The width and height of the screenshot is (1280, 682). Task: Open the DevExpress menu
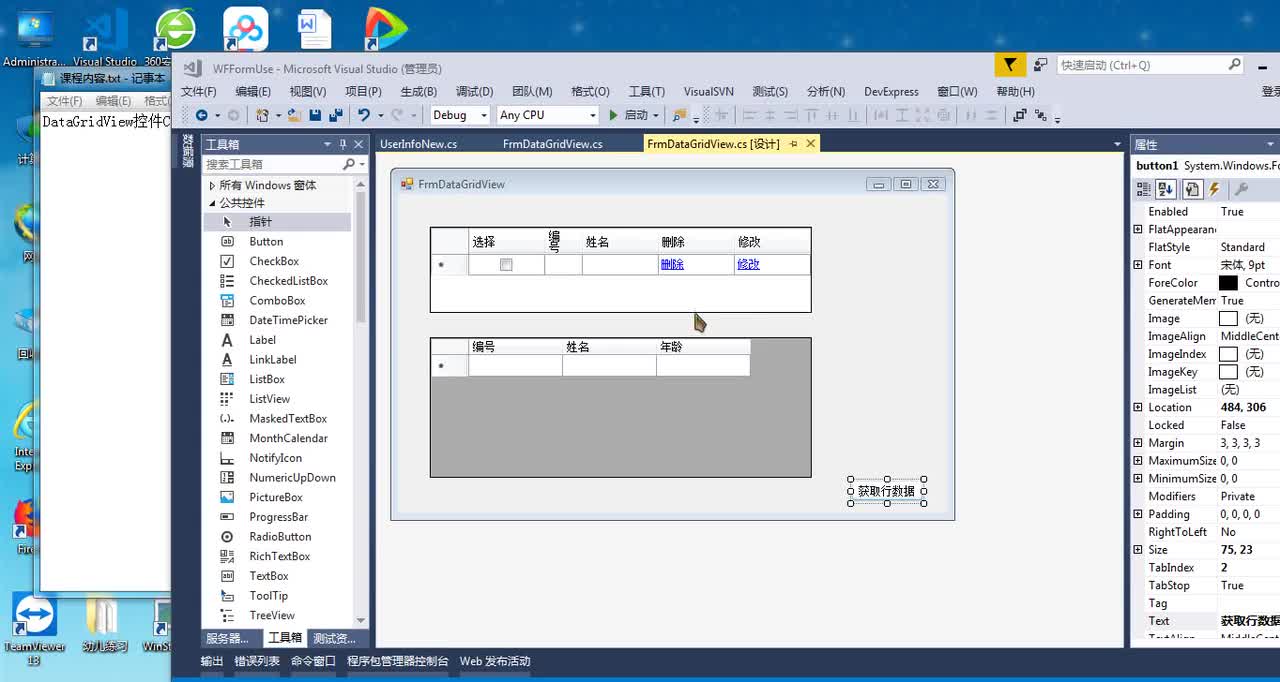click(x=891, y=91)
